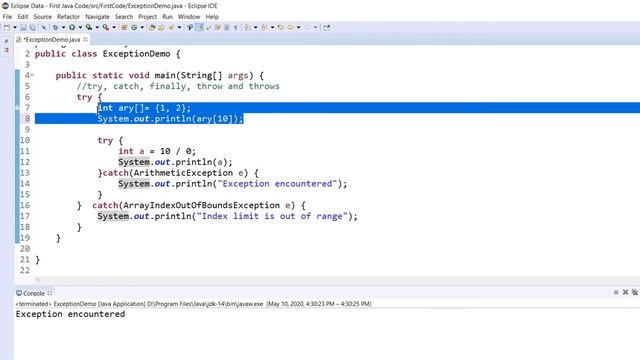Click the New Java Package icon
The height and width of the screenshot is (360, 640).
[124, 27]
